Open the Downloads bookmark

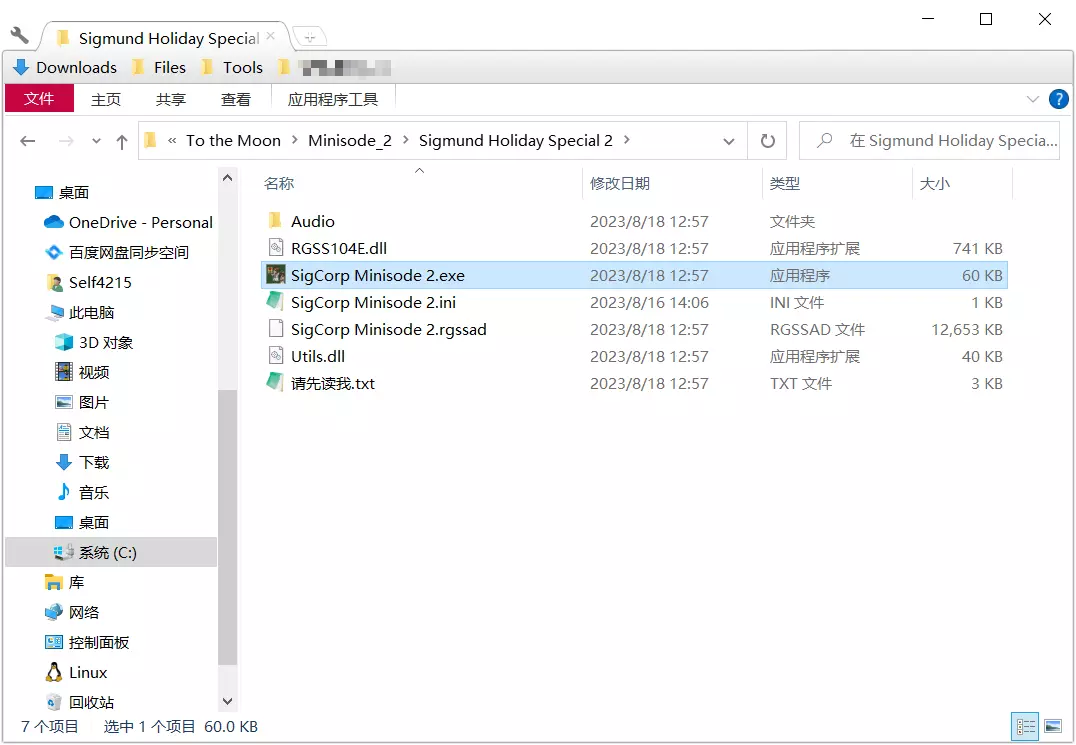coord(65,67)
